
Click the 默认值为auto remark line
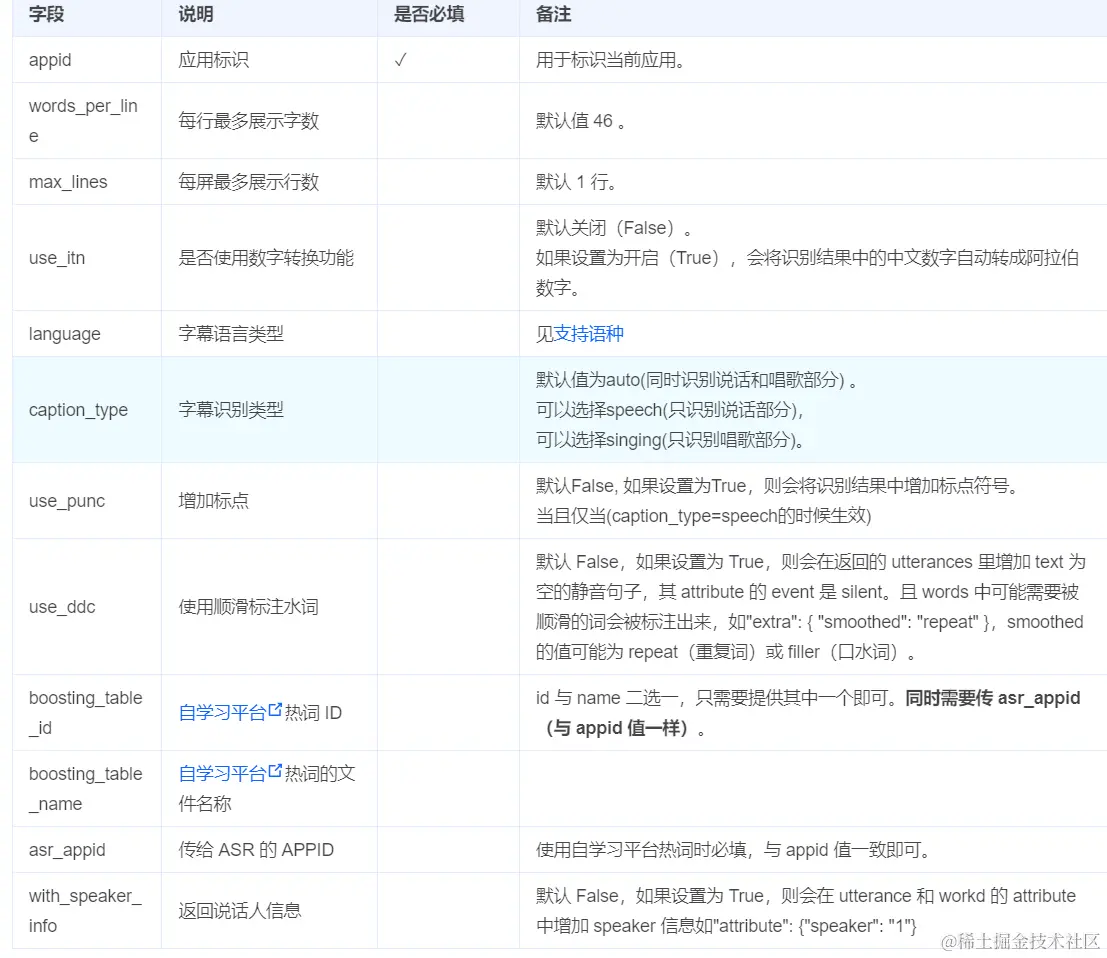pos(696,380)
